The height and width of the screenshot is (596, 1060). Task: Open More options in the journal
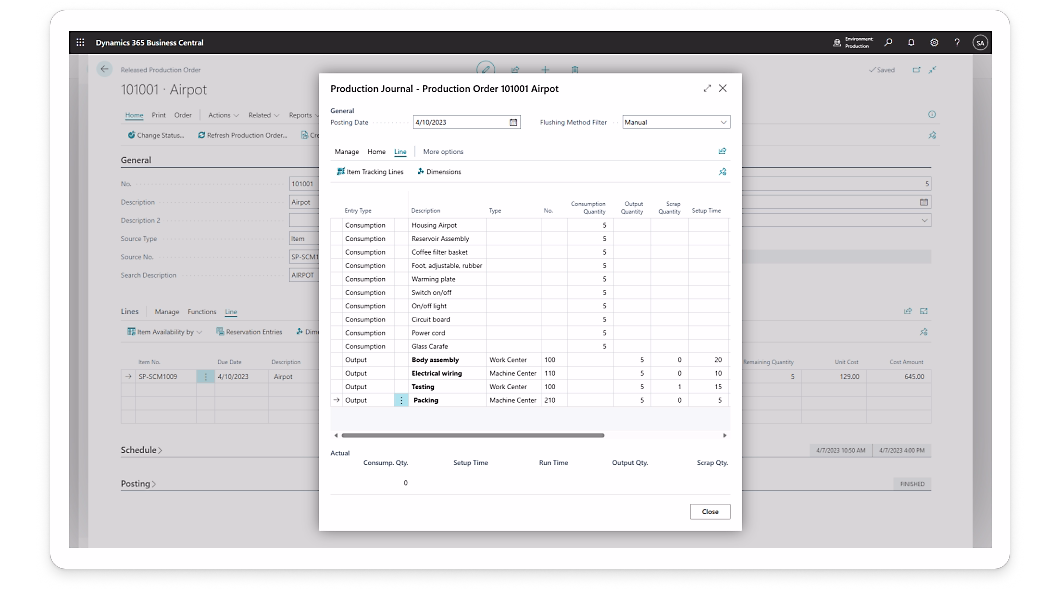click(x=443, y=152)
